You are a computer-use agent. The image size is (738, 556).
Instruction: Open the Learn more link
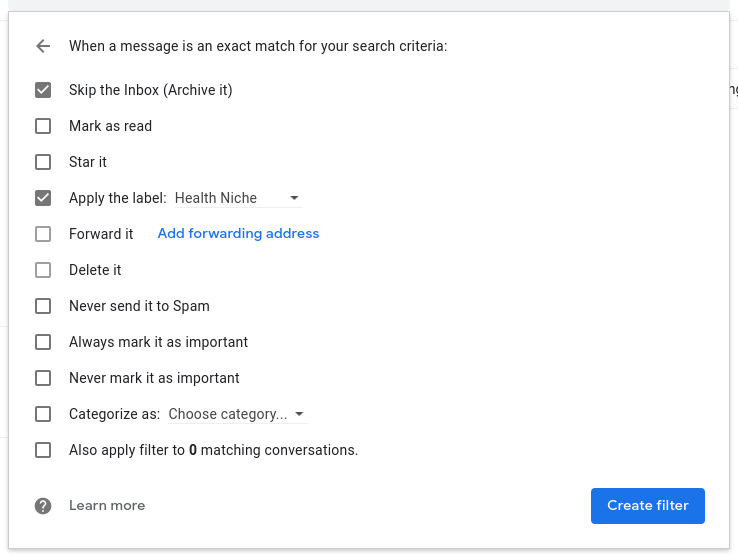107,506
